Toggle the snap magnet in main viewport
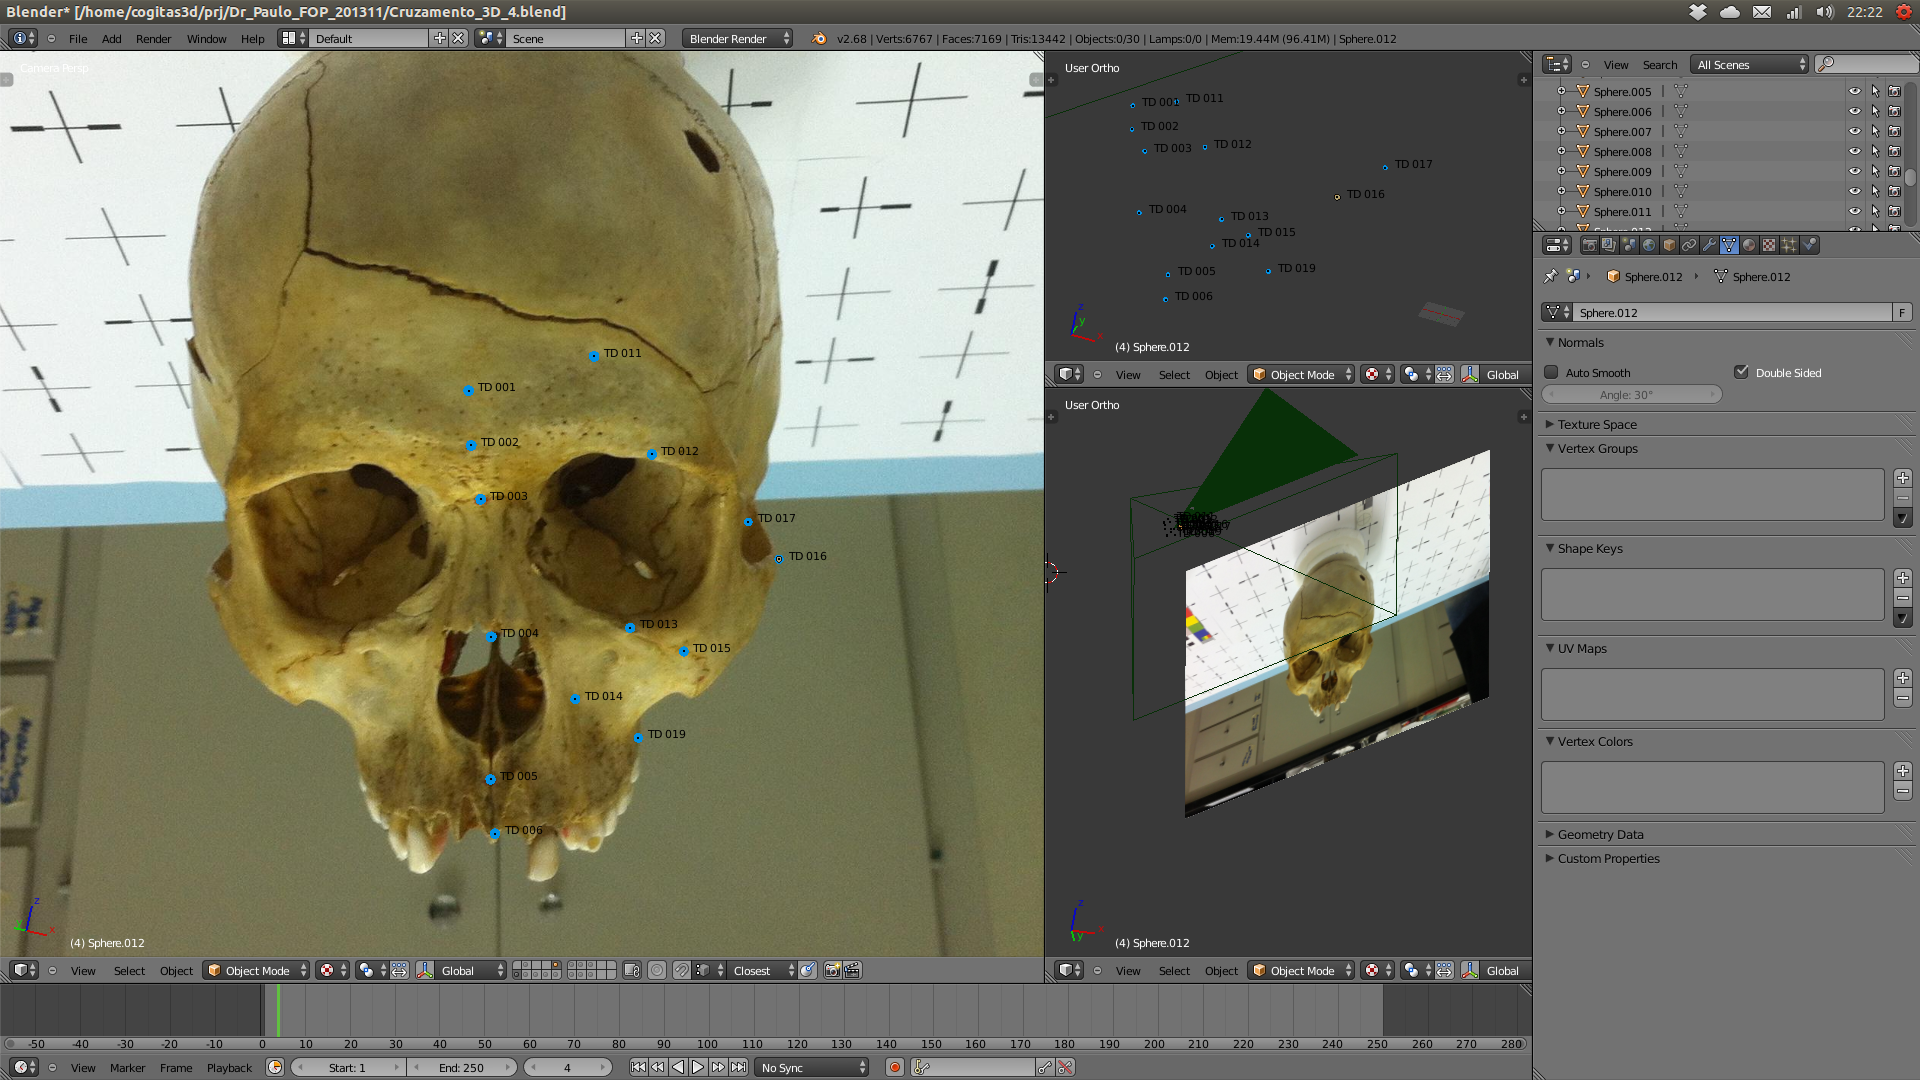 [681, 970]
